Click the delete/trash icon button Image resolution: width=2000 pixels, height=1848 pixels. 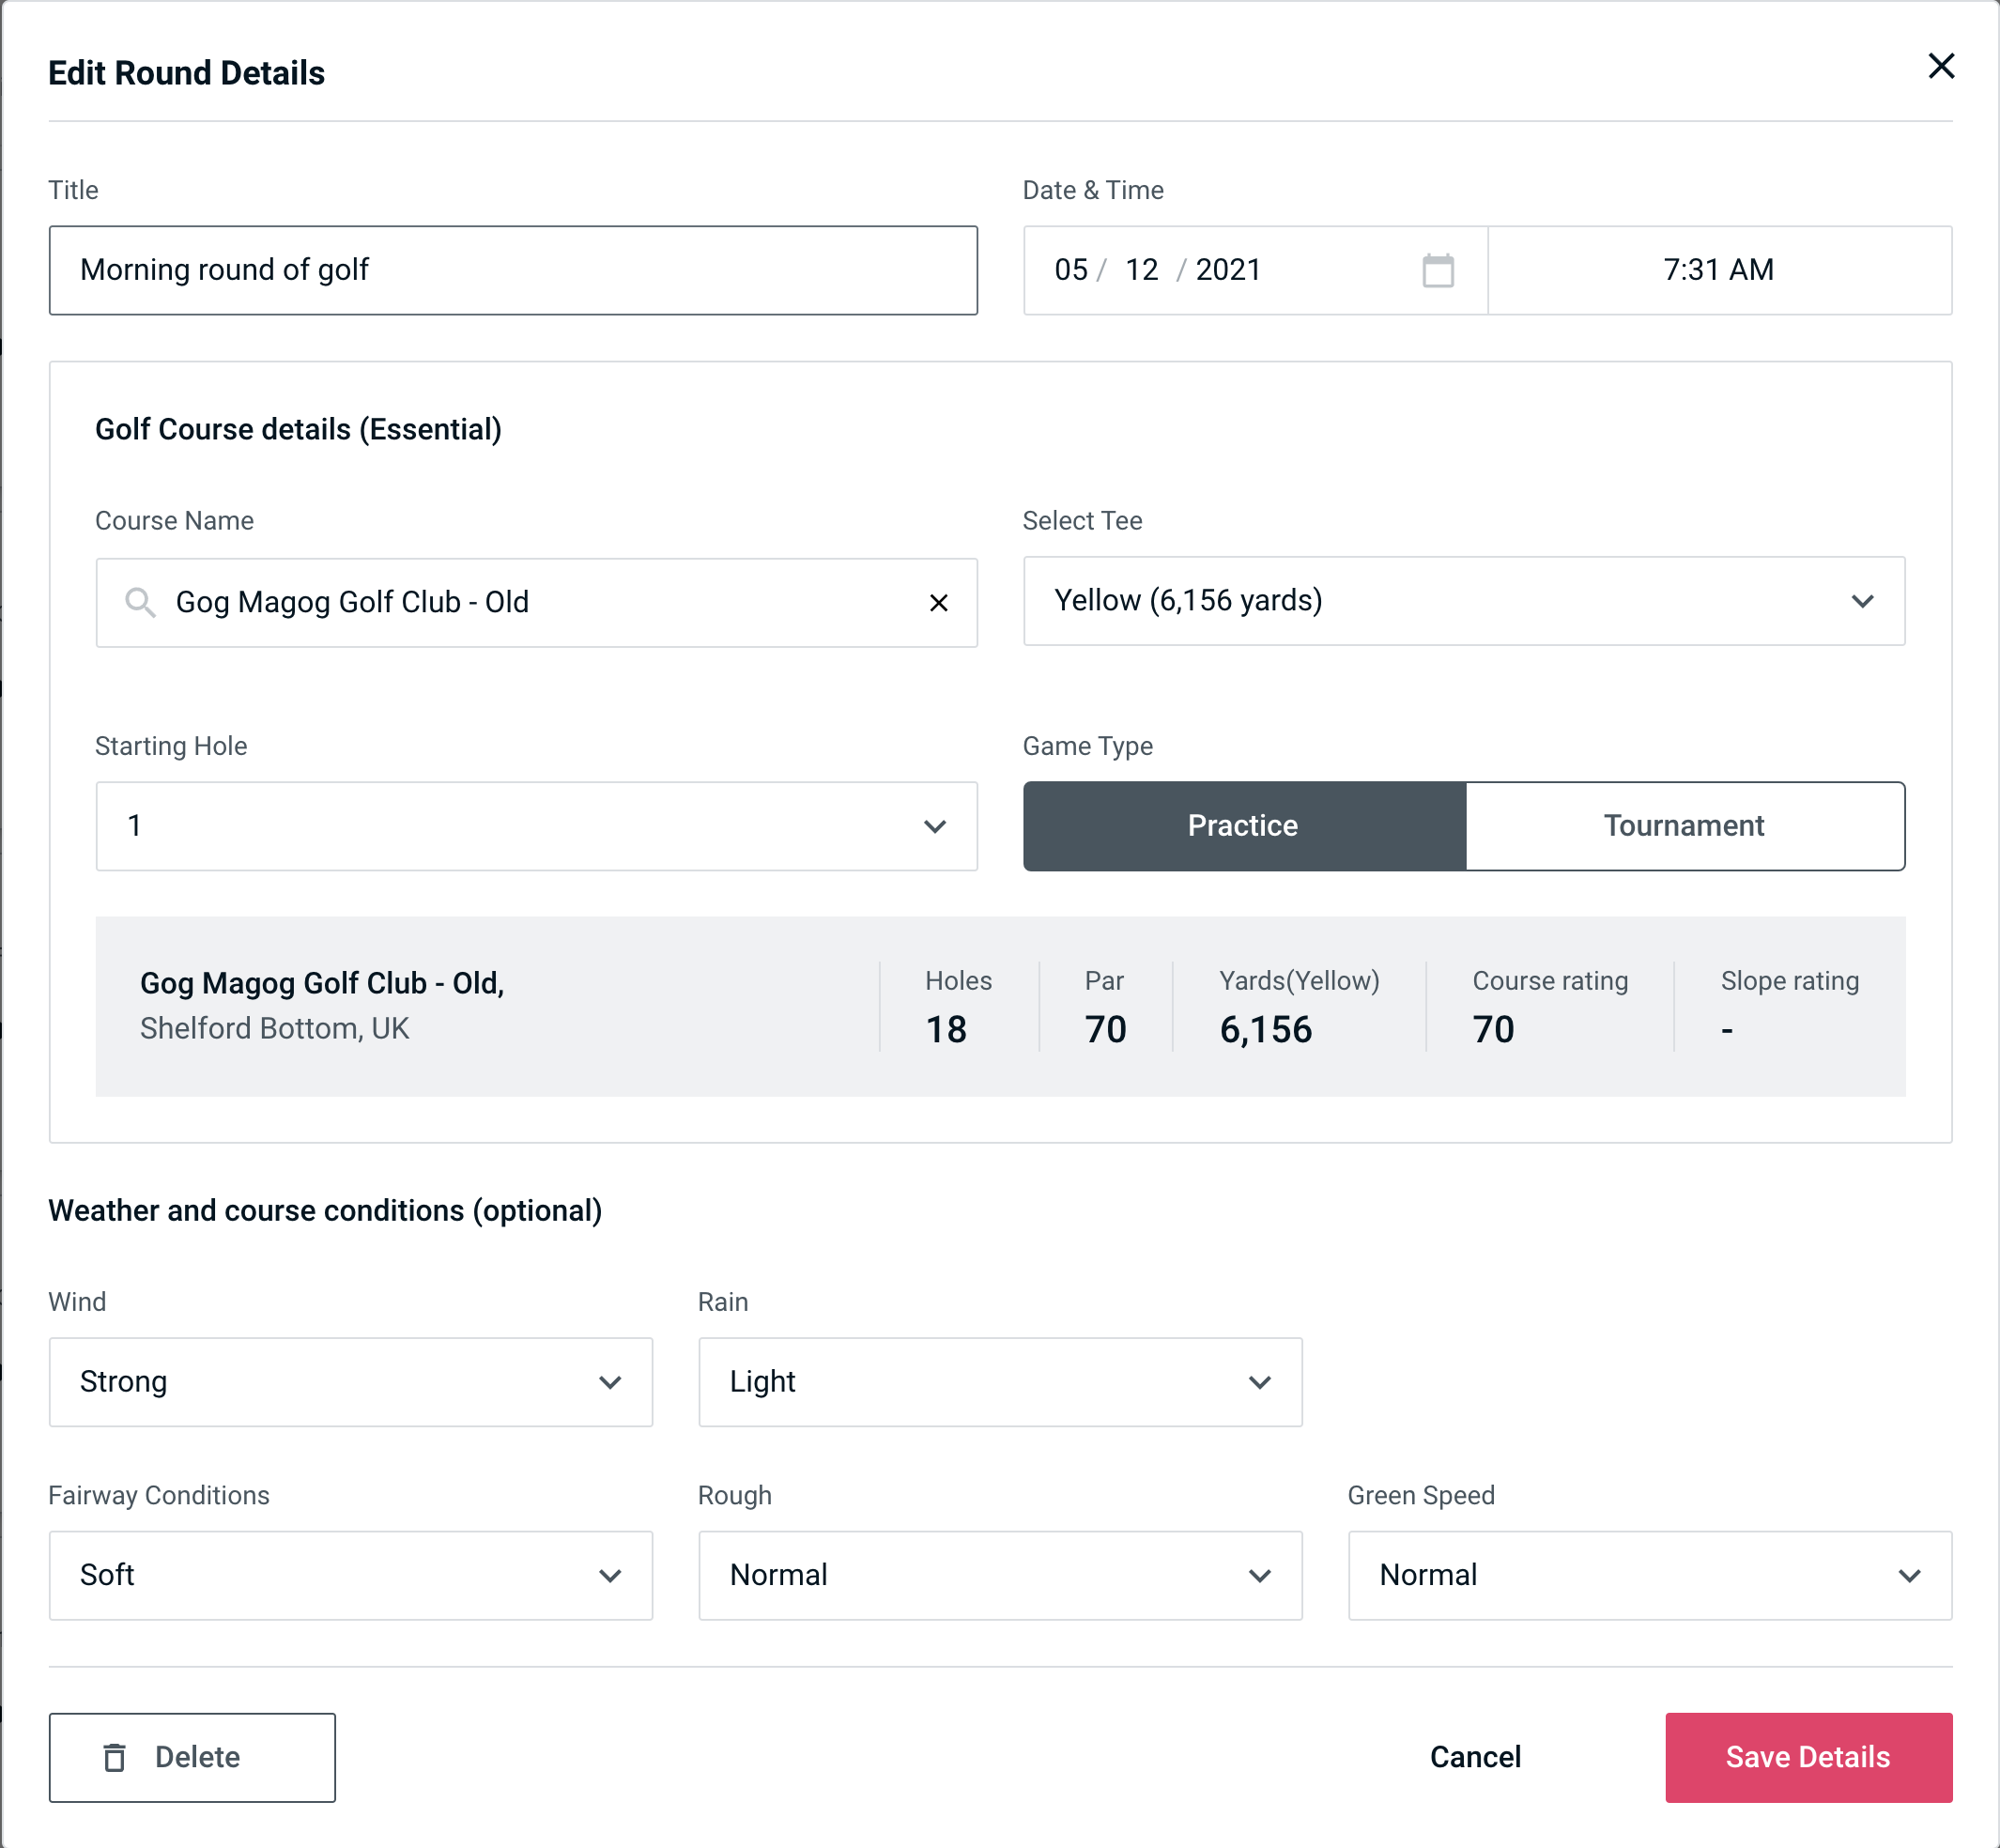click(118, 1756)
